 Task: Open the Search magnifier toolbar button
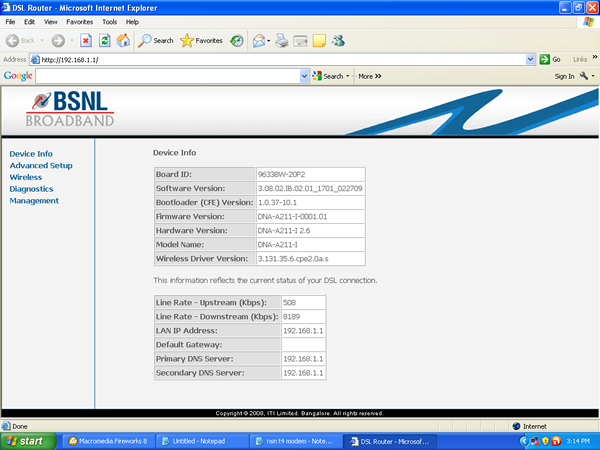[155, 41]
